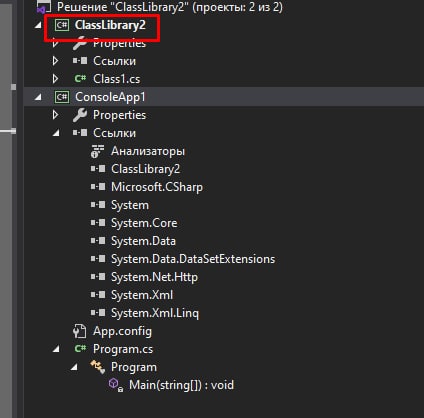Click the Анализаторы analyzer icon
The image size is (424, 418).
[x=98, y=151]
